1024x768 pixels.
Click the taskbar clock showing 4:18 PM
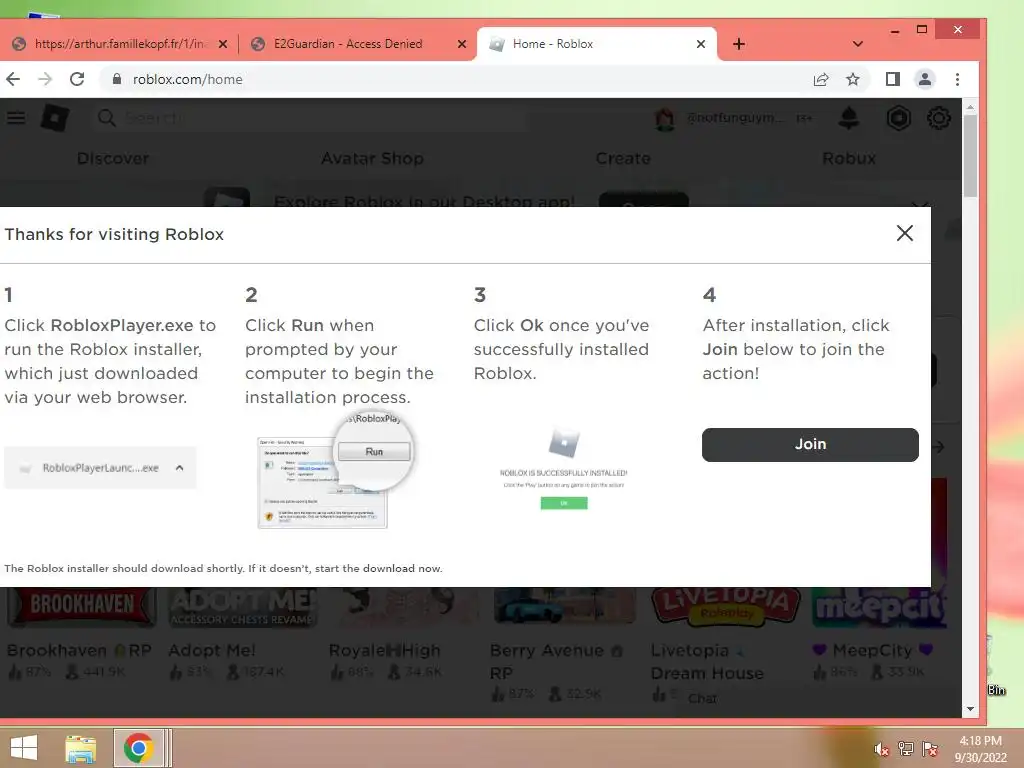(x=980, y=749)
